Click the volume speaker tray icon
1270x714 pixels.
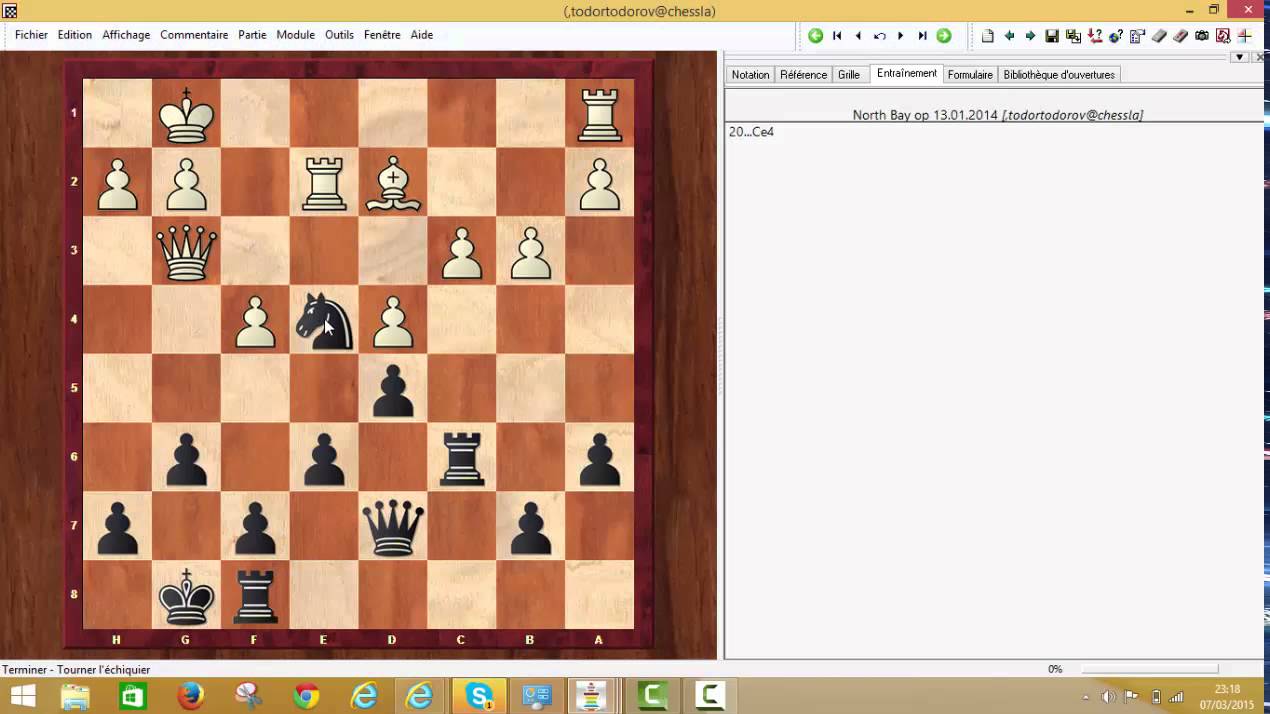(1109, 697)
